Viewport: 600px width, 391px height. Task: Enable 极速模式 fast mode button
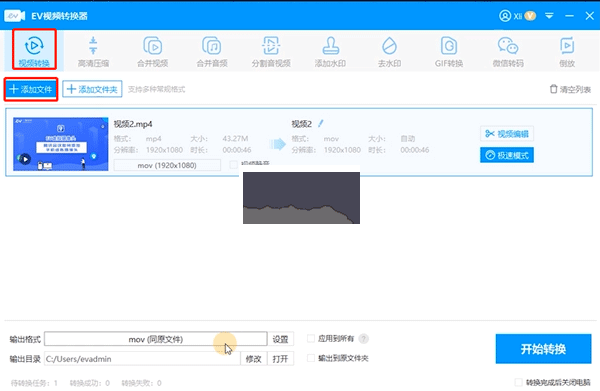tap(507, 155)
